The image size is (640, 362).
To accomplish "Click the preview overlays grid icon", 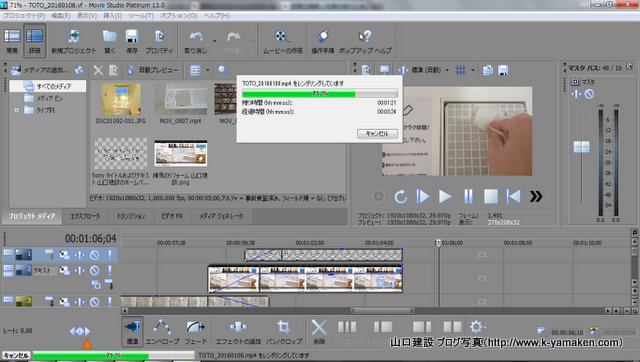I will pyautogui.click(x=460, y=70).
